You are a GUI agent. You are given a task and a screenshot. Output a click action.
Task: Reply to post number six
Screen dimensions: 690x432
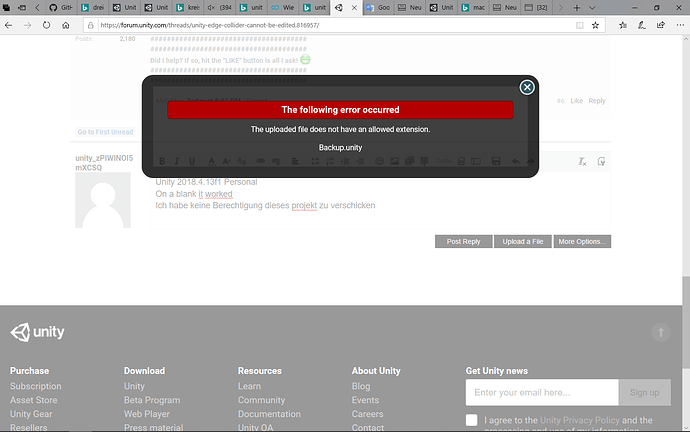tap(597, 101)
